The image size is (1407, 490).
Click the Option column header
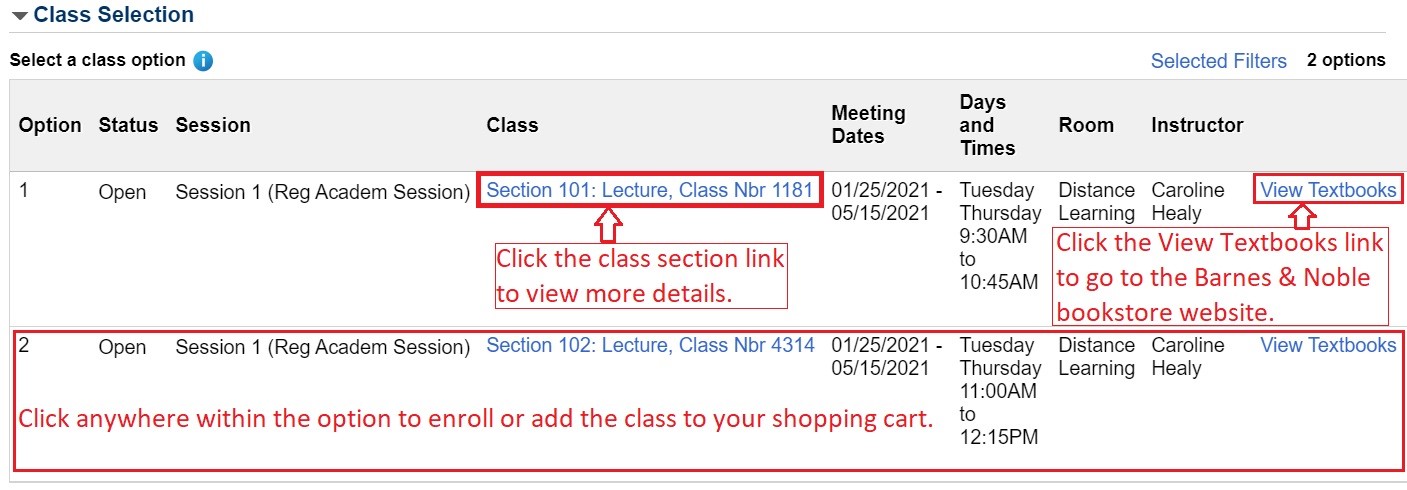click(50, 126)
